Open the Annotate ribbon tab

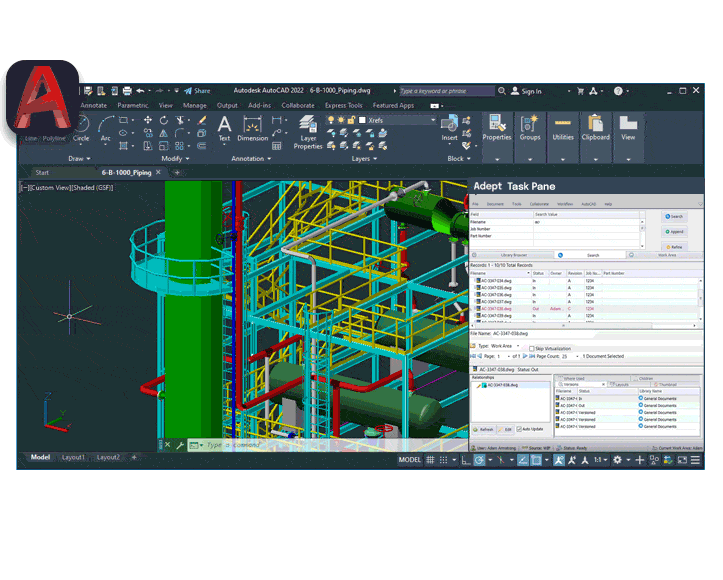[x=94, y=106]
